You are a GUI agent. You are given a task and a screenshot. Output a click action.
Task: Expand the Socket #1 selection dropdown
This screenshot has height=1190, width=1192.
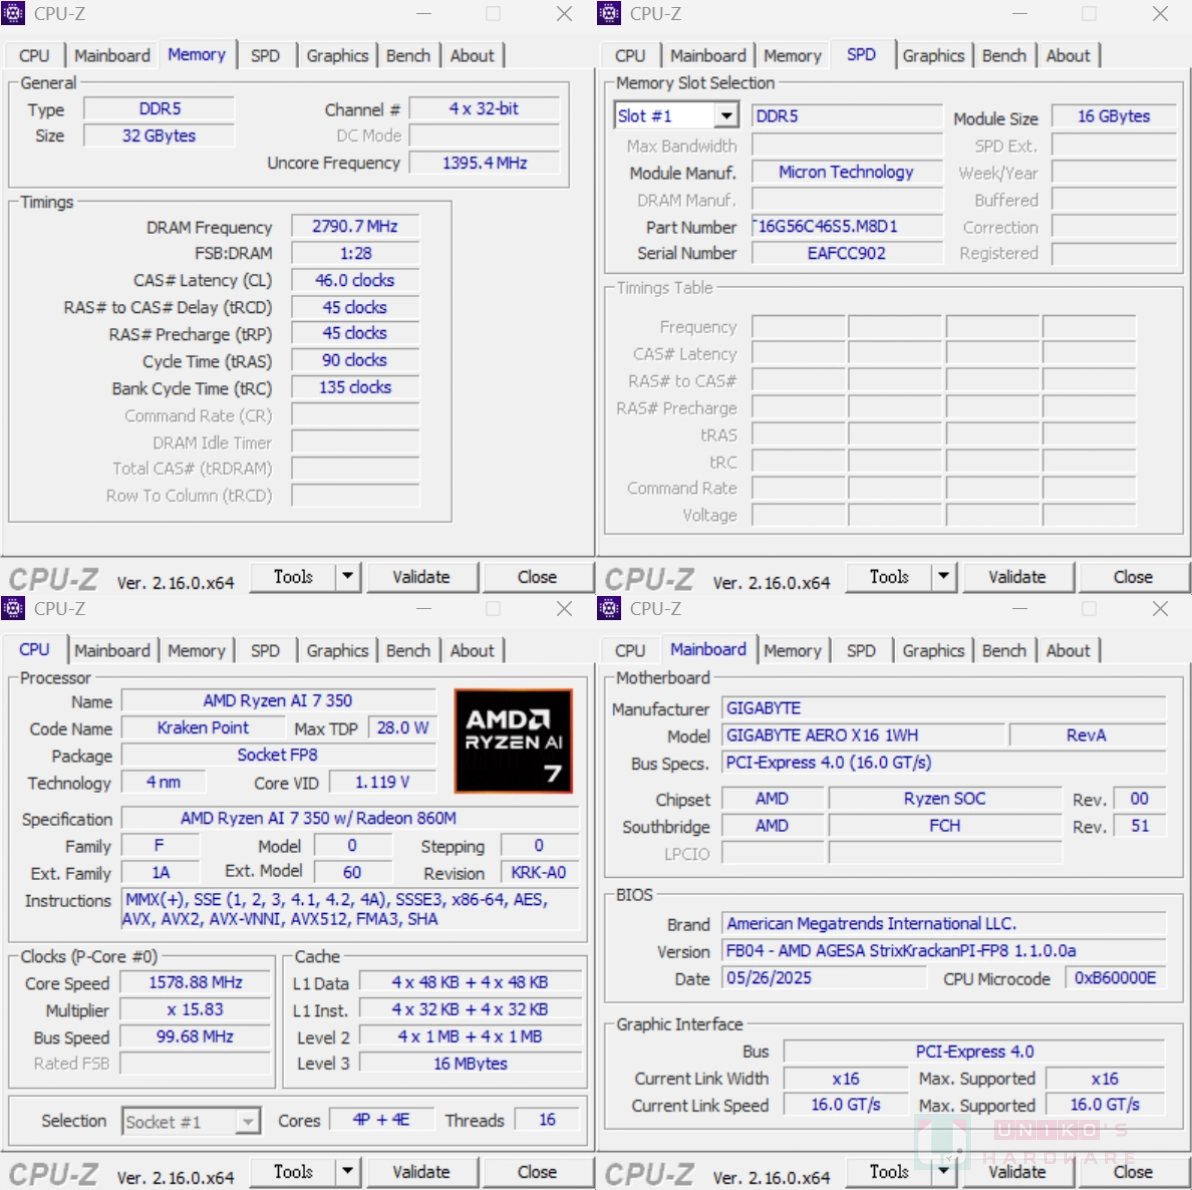247,1122
